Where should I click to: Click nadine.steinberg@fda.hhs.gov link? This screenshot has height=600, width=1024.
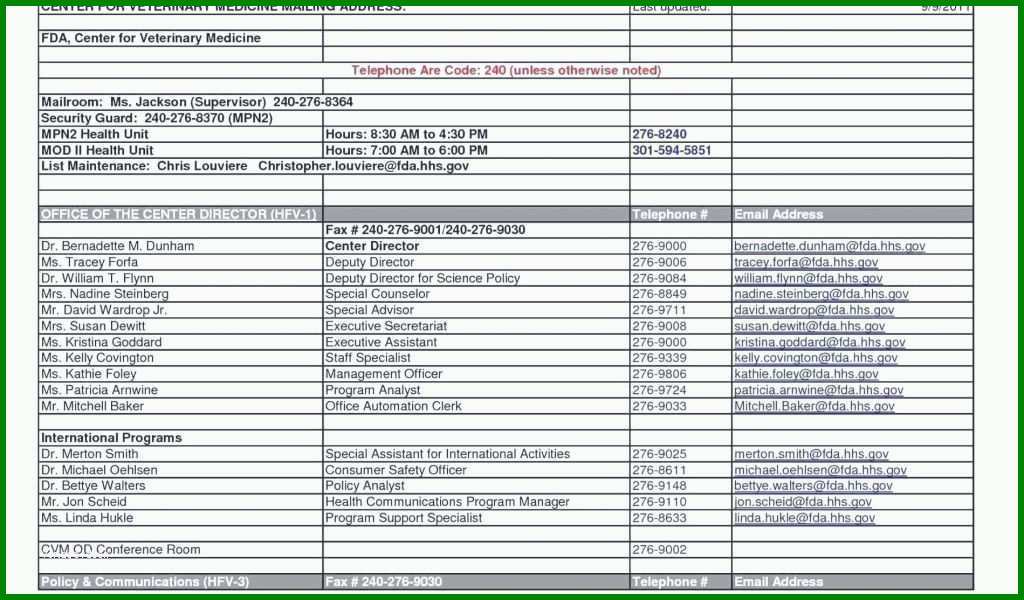click(x=821, y=294)
